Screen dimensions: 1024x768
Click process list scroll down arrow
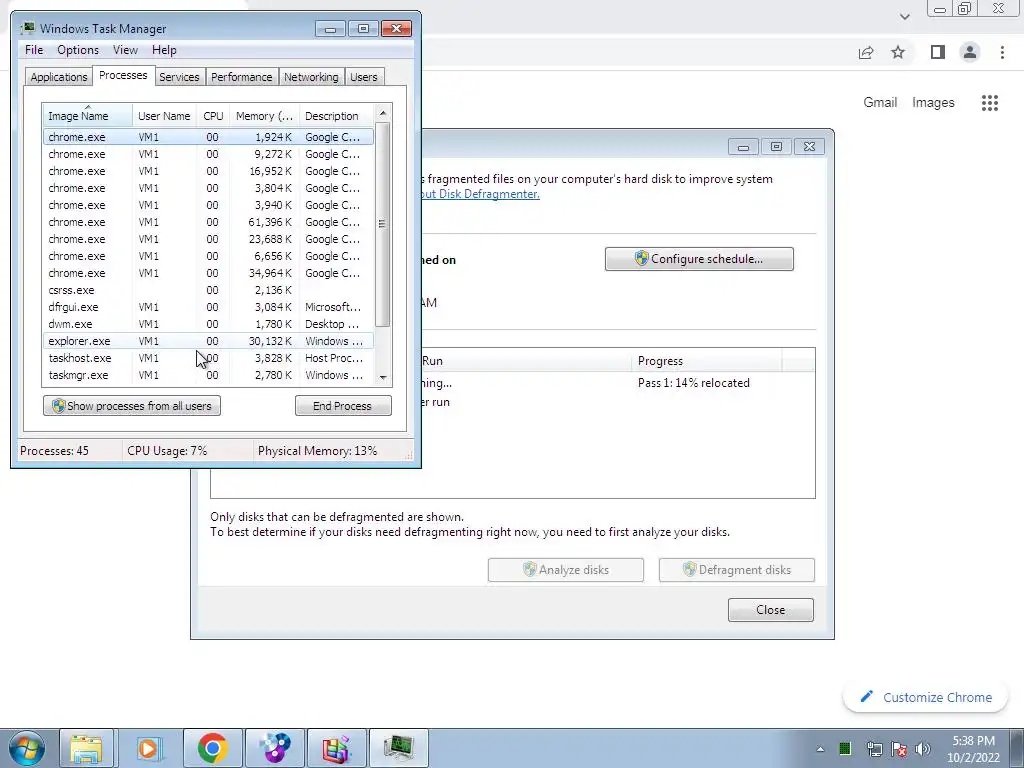pos(383,377)
